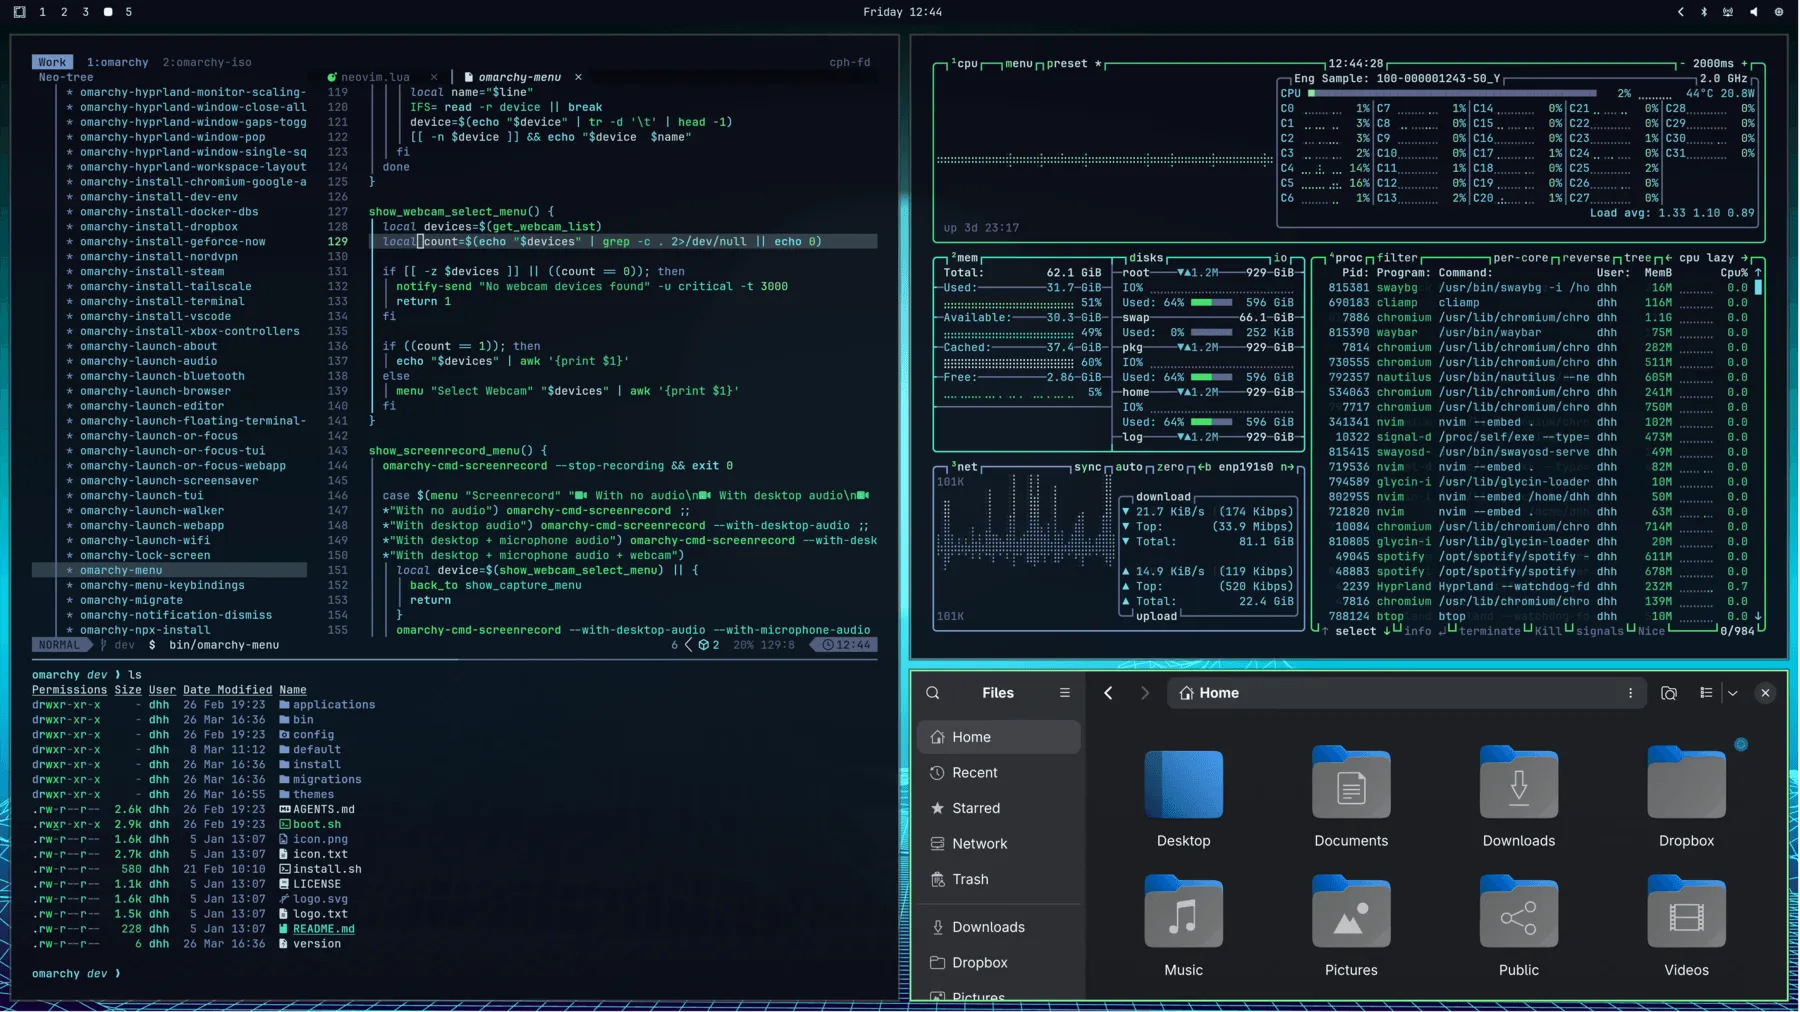The width and height of the screenshot is (1800, 1012).
Task: Switch to workspace 1 in the top bar
Action: [42, 12]
